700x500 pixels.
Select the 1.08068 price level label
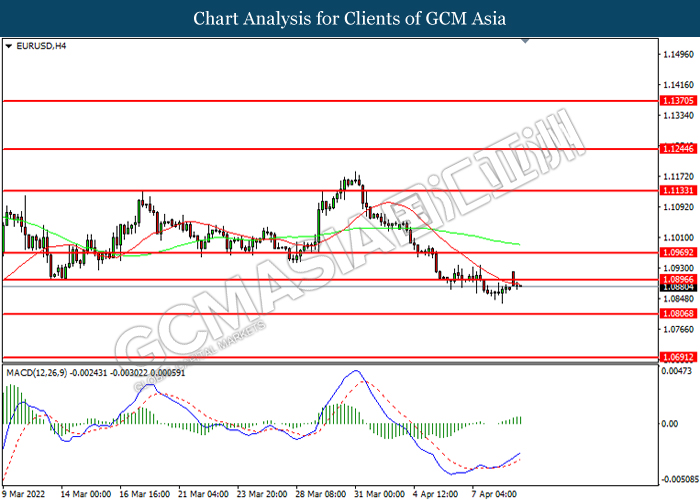click(678, 314)
